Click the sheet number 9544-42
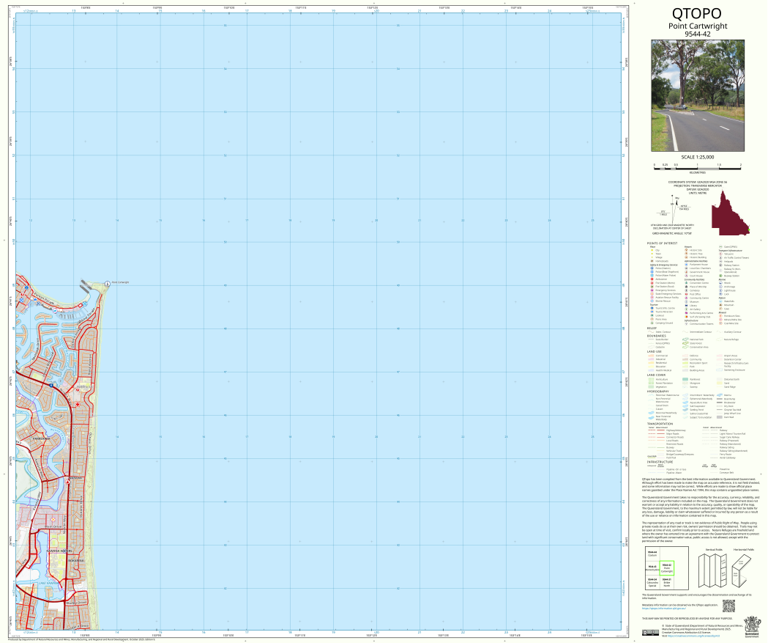This screenshot has height=643, width=768. point(697,34)
